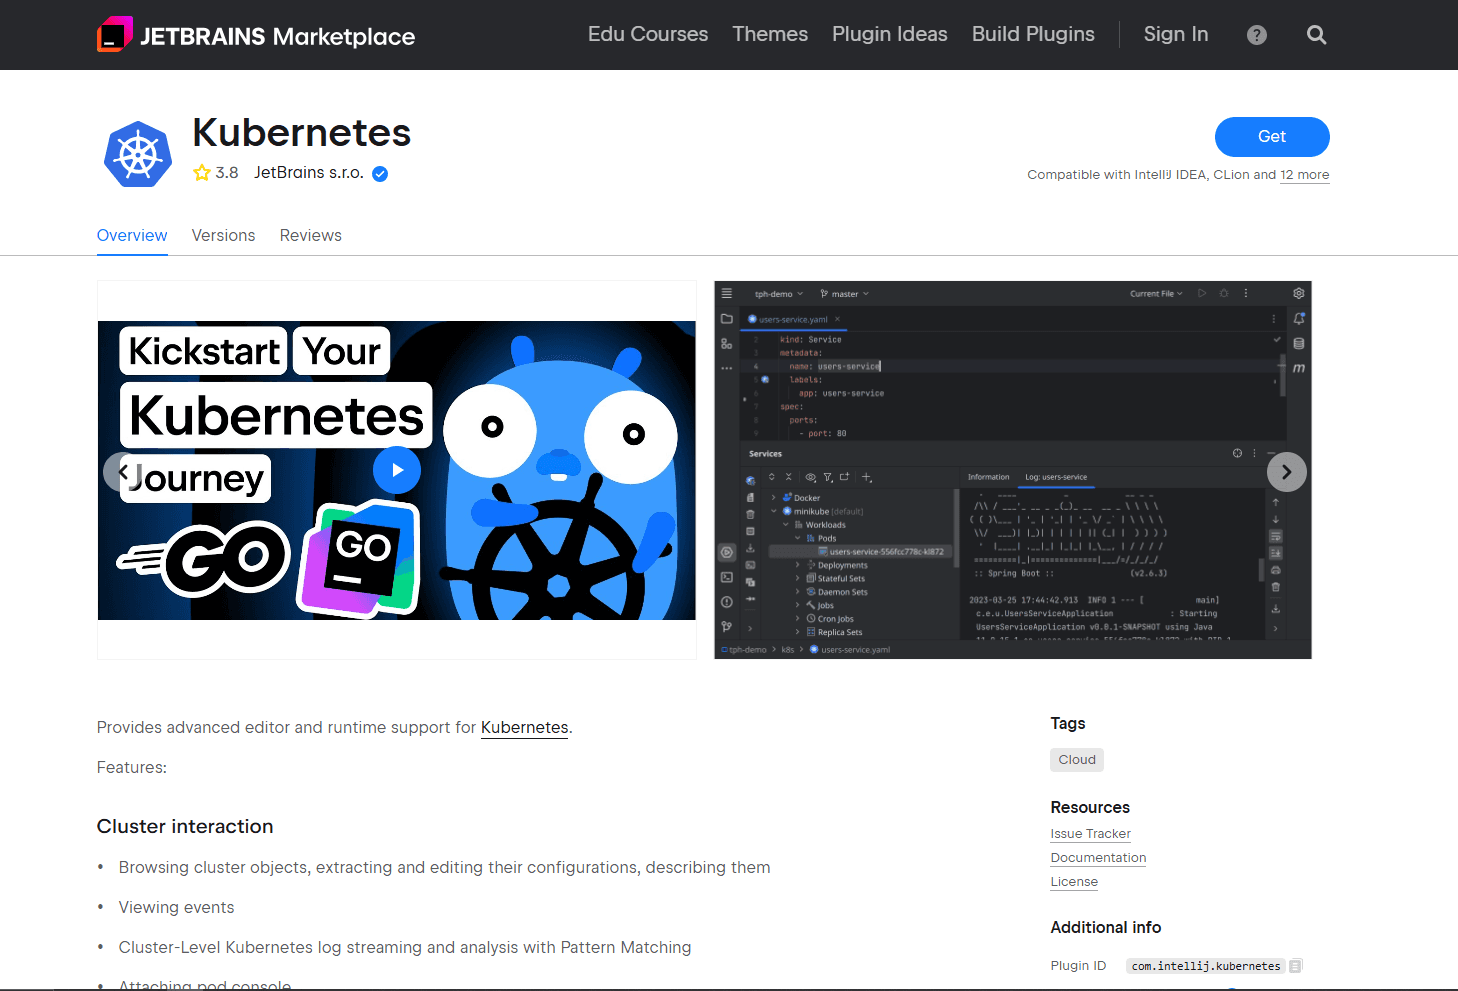Click the Kubernetes plugin title
The width and height of the screenshot is (1458, 991).
pyautogui.click(x=302, y=133)
